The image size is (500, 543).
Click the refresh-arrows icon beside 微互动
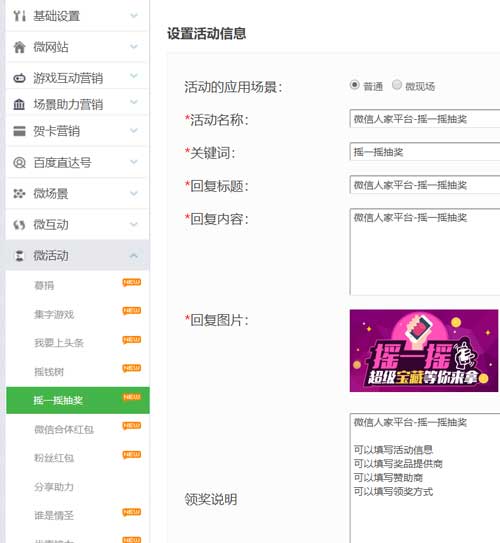tap(19, 225)
